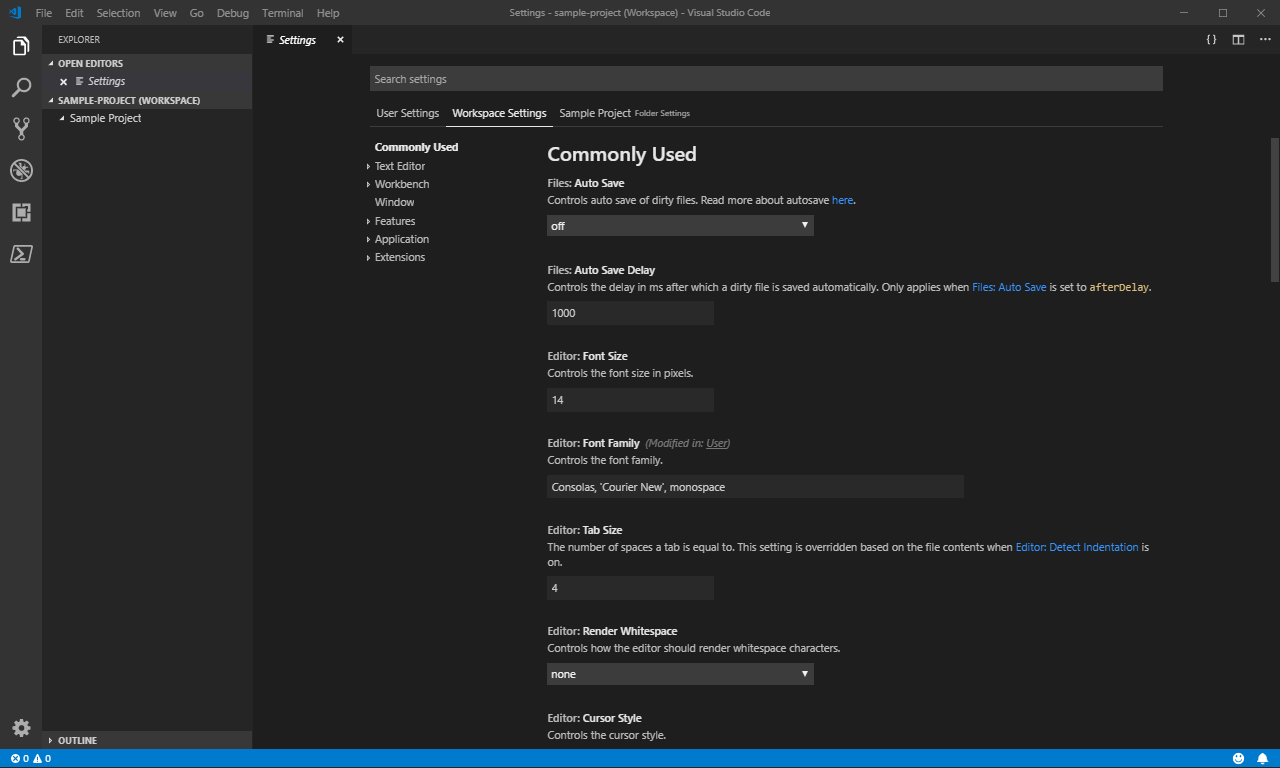Click the errors count in the status bar
1280x768 pixels.
point(19,759)
